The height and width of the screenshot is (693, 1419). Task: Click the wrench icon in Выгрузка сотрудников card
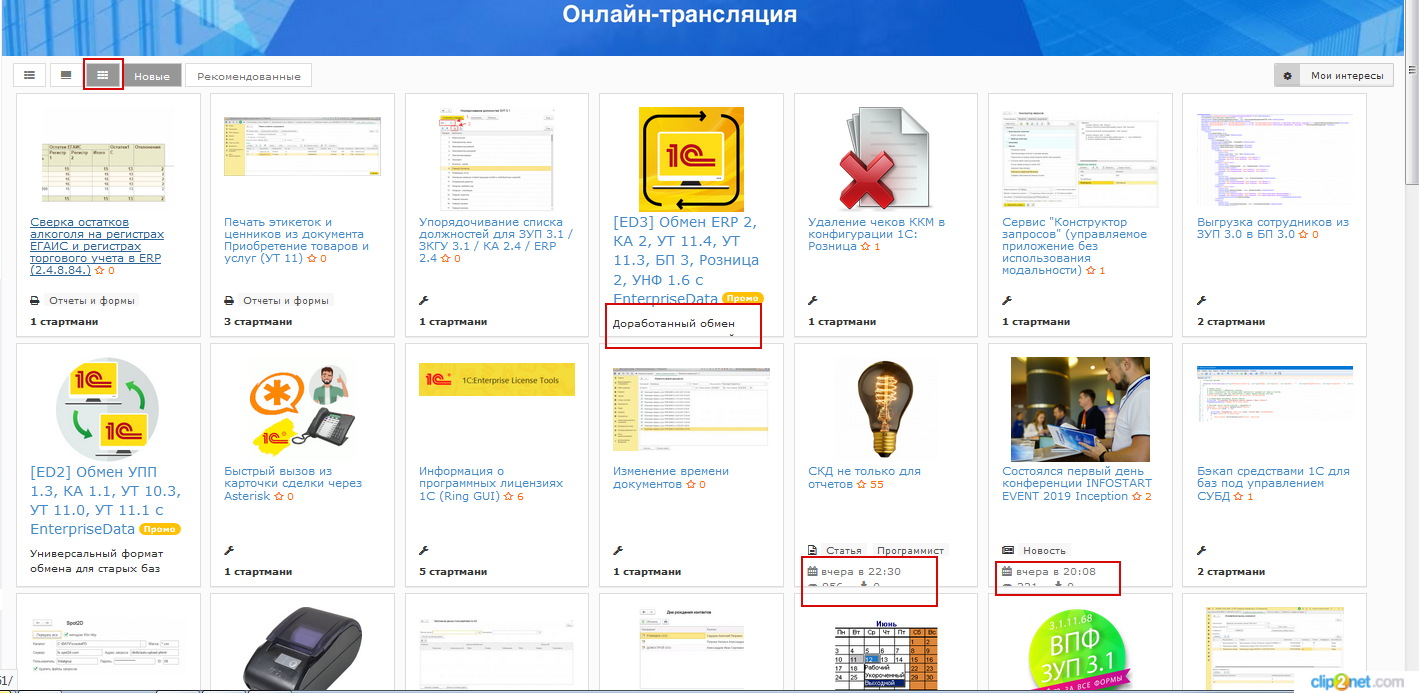pyautogui.click(x=1201, y=301)
